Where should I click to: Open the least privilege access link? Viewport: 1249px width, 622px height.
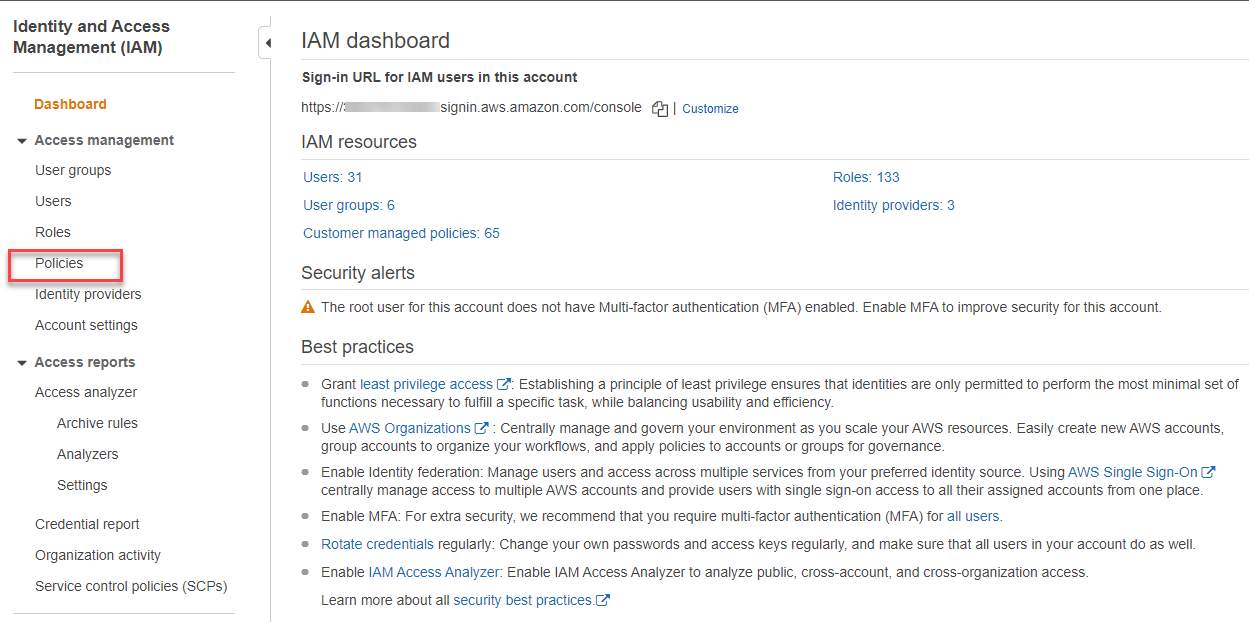click(x=427, y=384)
